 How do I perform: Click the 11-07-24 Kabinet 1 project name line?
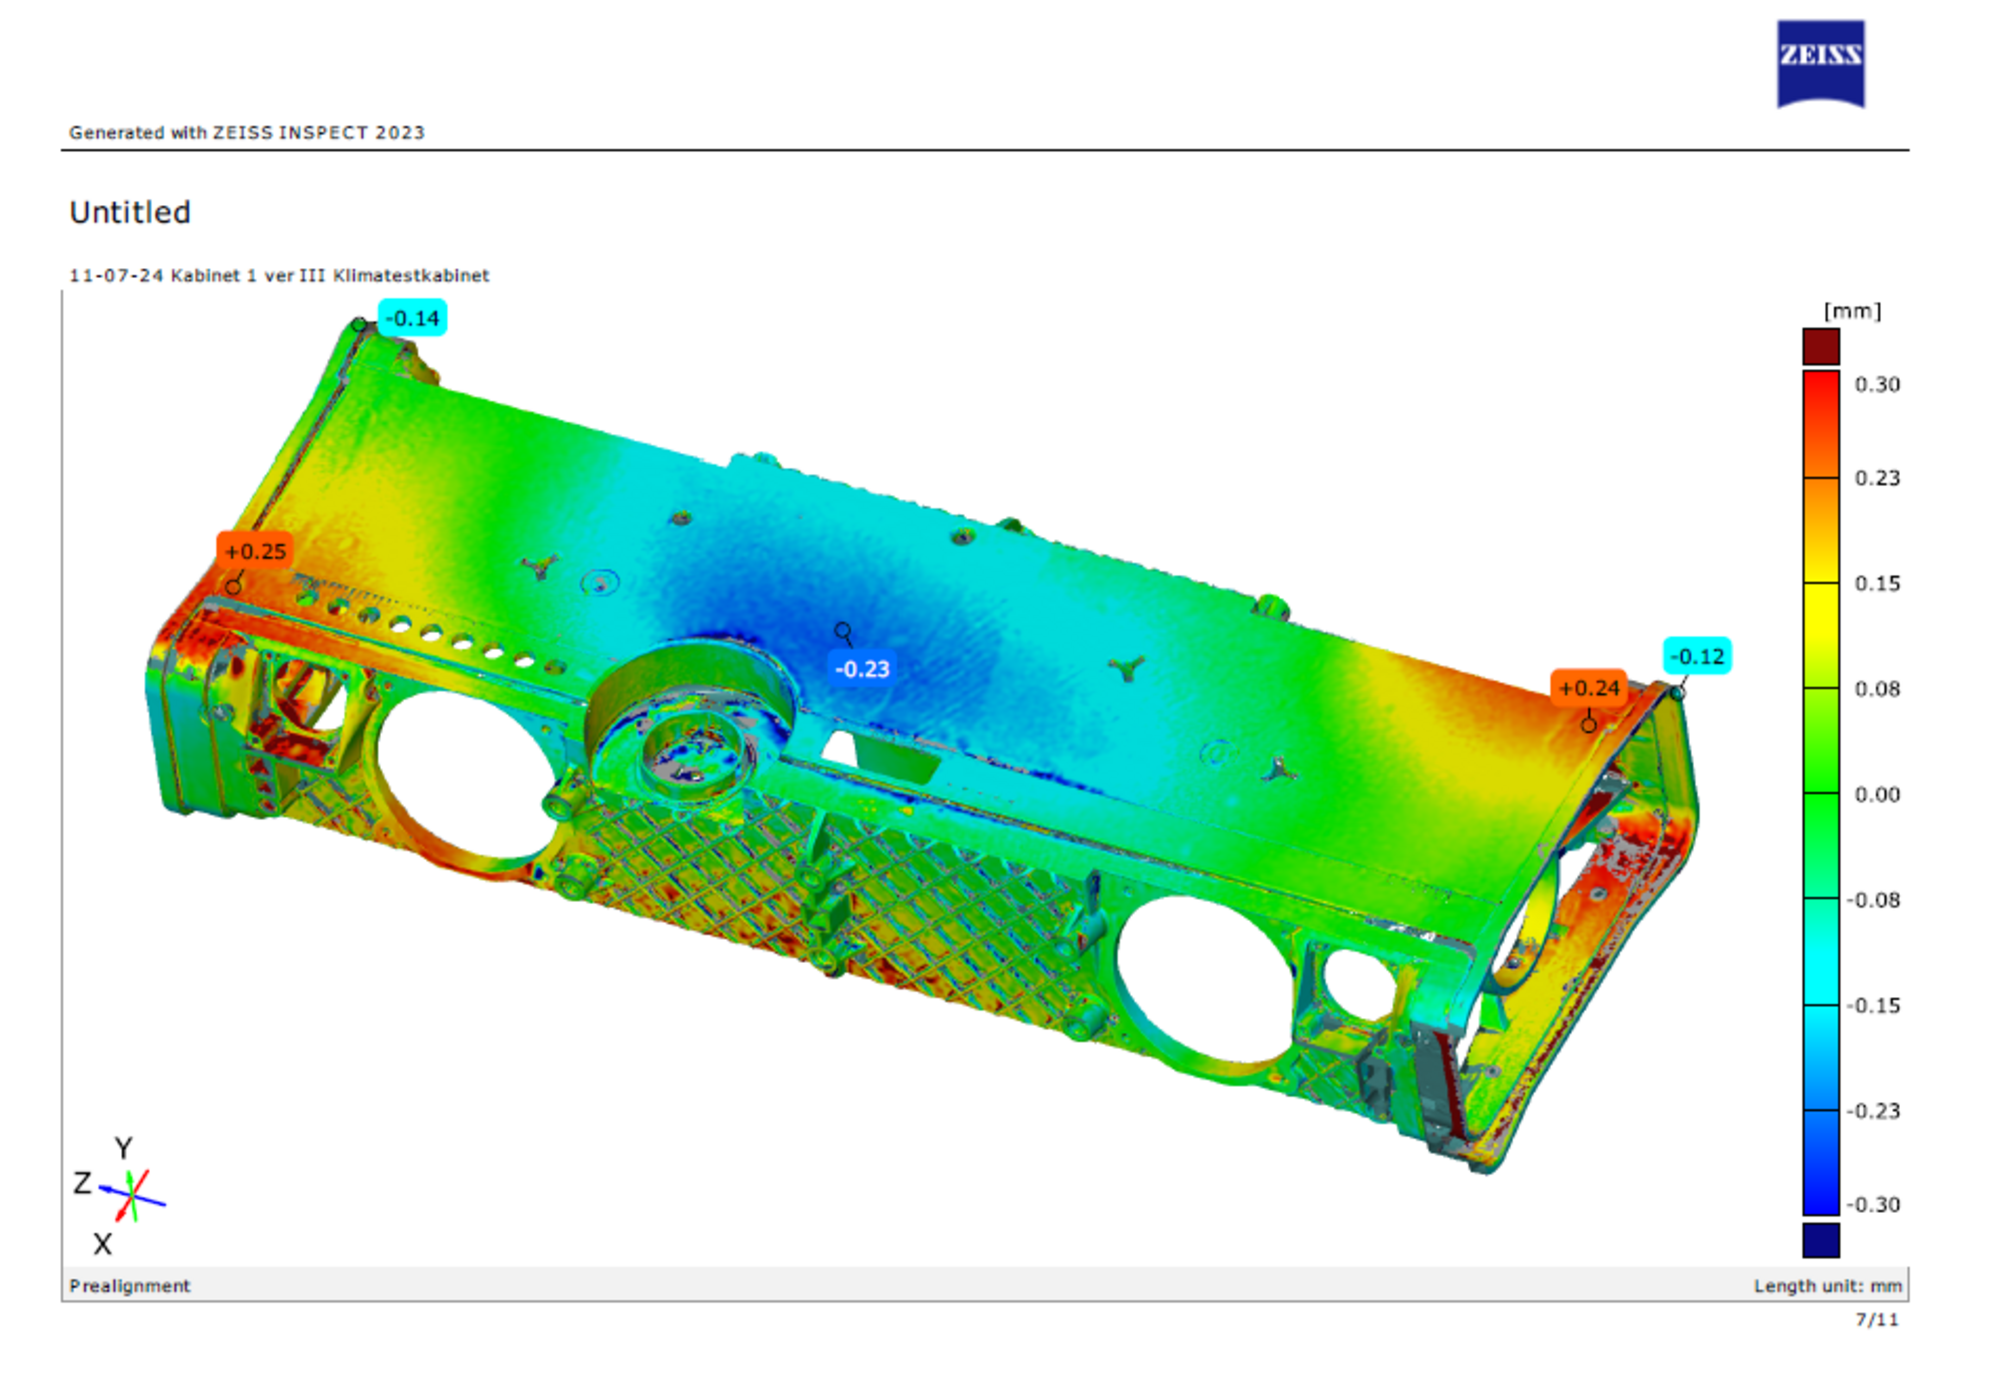pos(279,275)
